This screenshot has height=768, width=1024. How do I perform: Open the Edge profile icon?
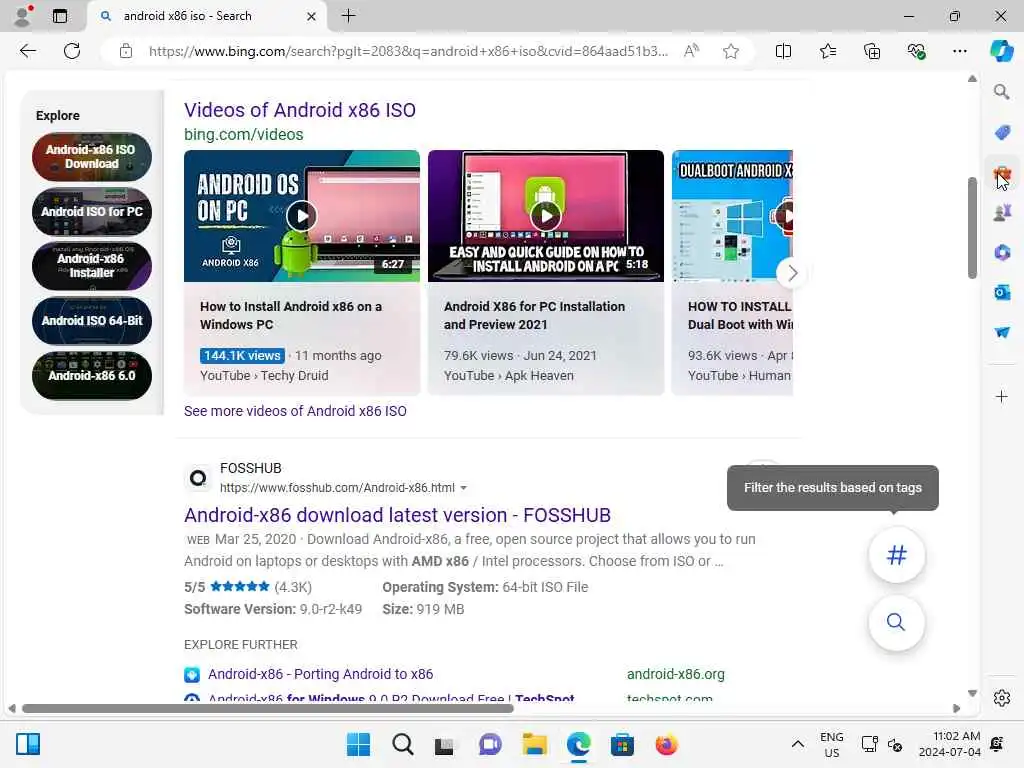click(24, 16)
